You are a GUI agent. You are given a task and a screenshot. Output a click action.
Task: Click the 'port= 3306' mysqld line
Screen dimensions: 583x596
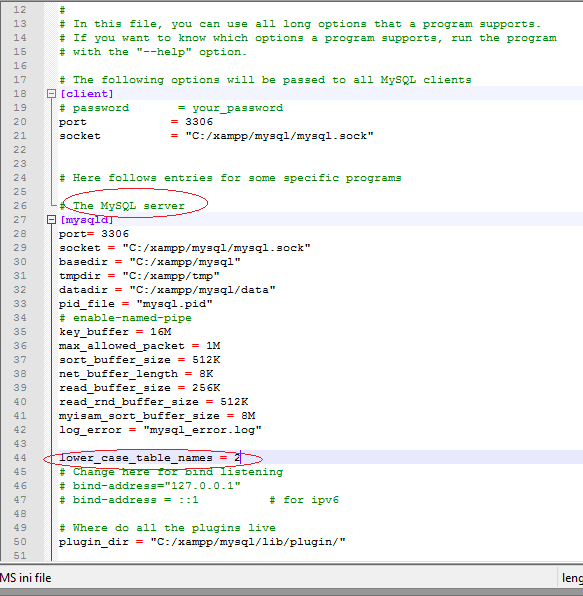[94, 233]
